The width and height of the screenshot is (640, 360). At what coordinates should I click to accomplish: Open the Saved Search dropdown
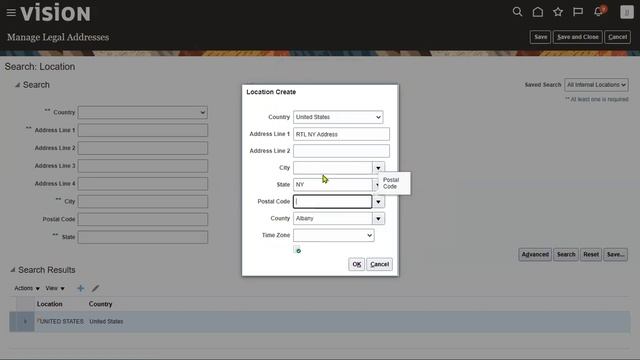[596, 85]
